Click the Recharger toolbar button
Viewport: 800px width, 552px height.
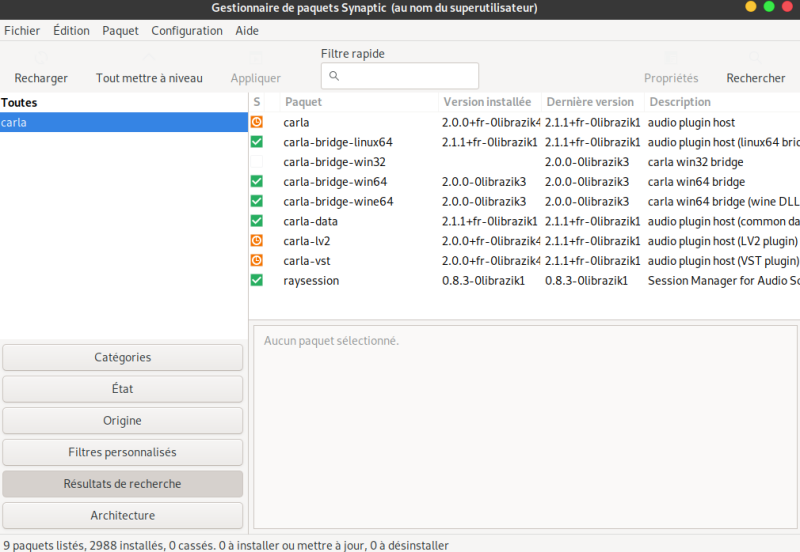(41, 68)
